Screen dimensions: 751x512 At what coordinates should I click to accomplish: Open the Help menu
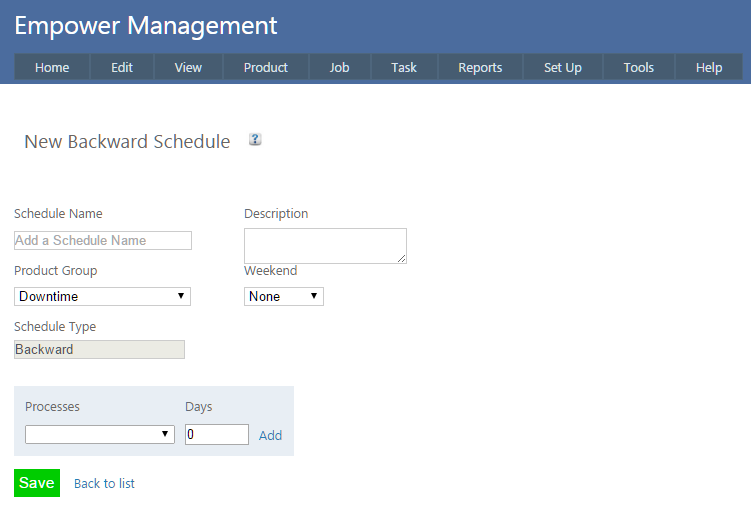click(709, 68)
